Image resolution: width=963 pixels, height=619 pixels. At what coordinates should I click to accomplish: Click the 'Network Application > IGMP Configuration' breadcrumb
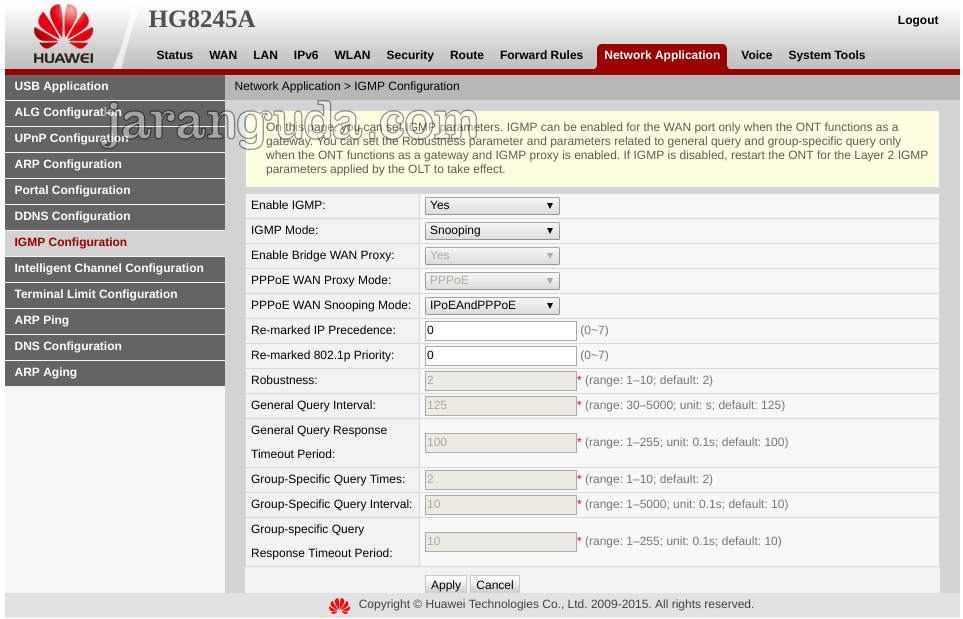pos(347,87)
